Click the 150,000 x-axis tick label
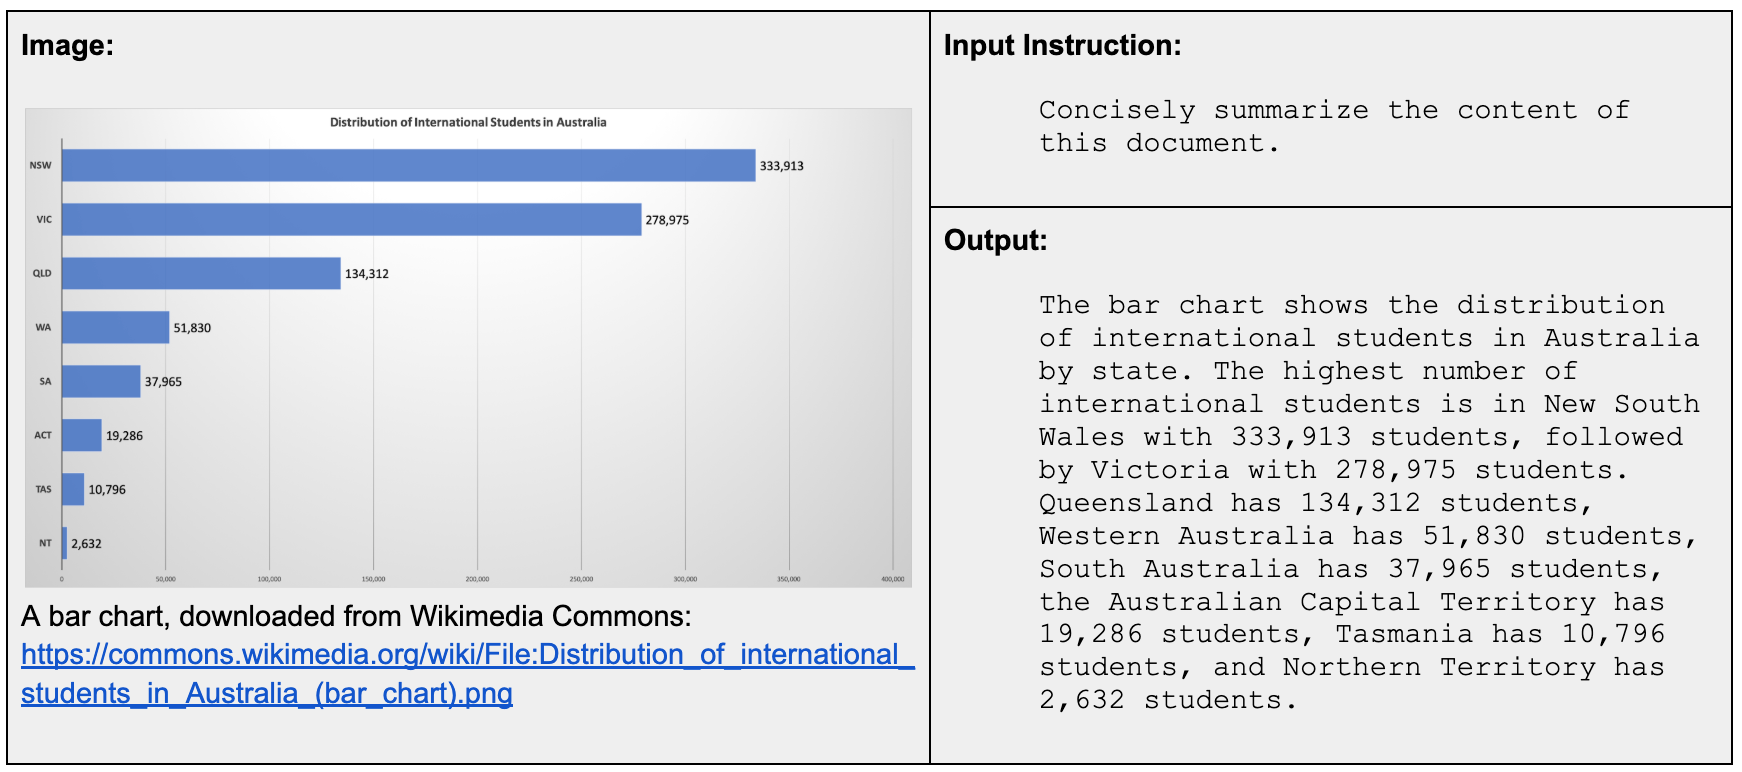 click(373, 579)
